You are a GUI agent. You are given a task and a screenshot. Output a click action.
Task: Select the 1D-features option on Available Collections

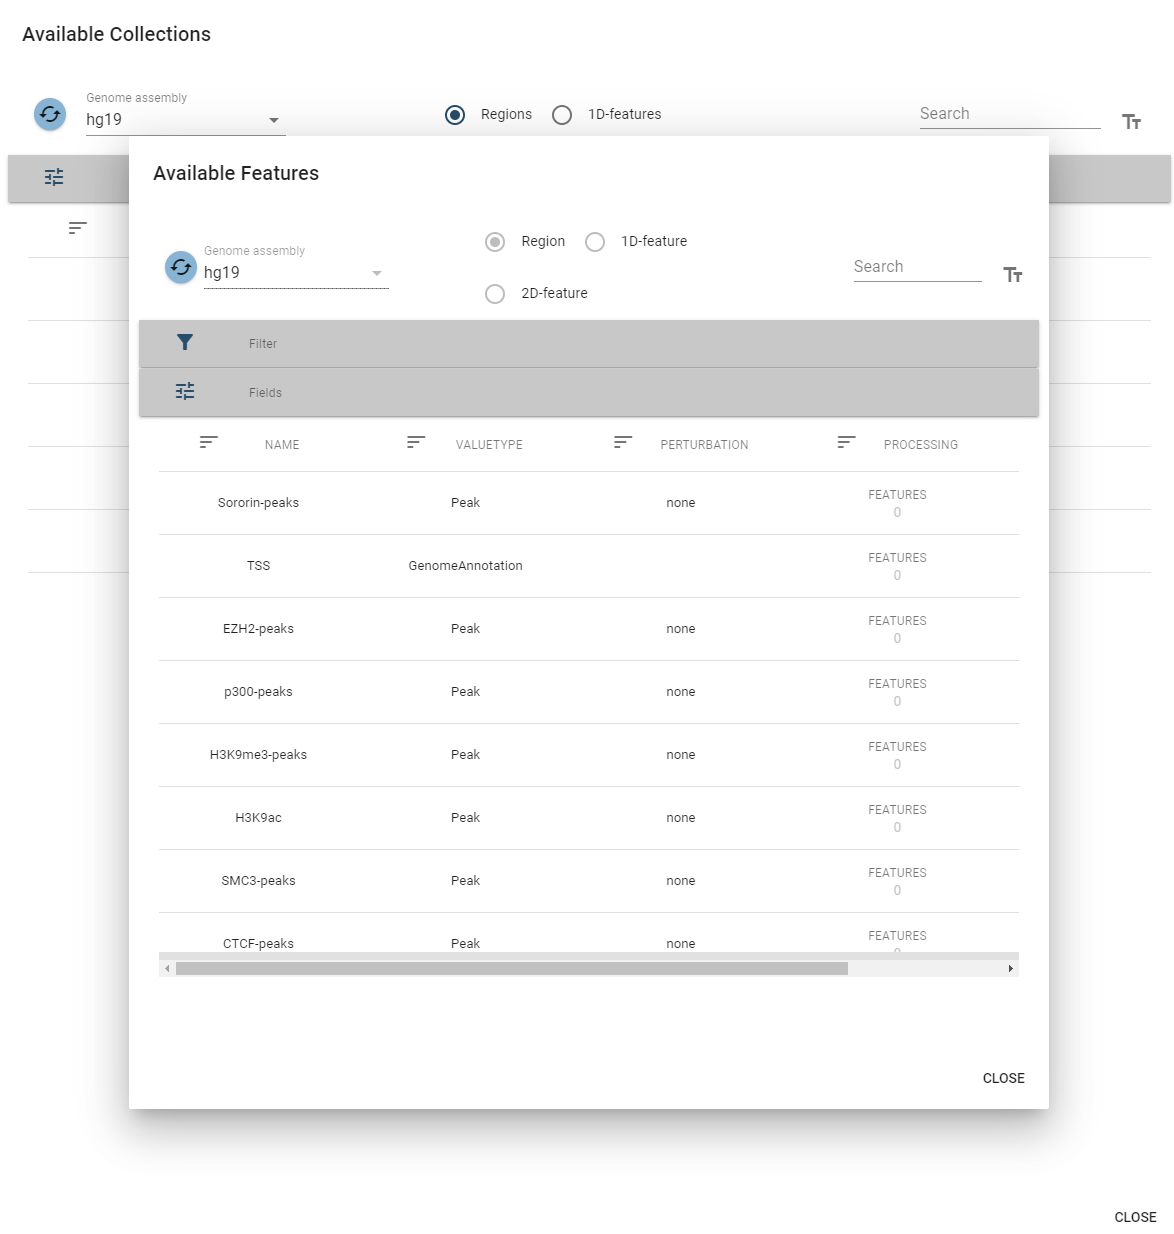562,115
